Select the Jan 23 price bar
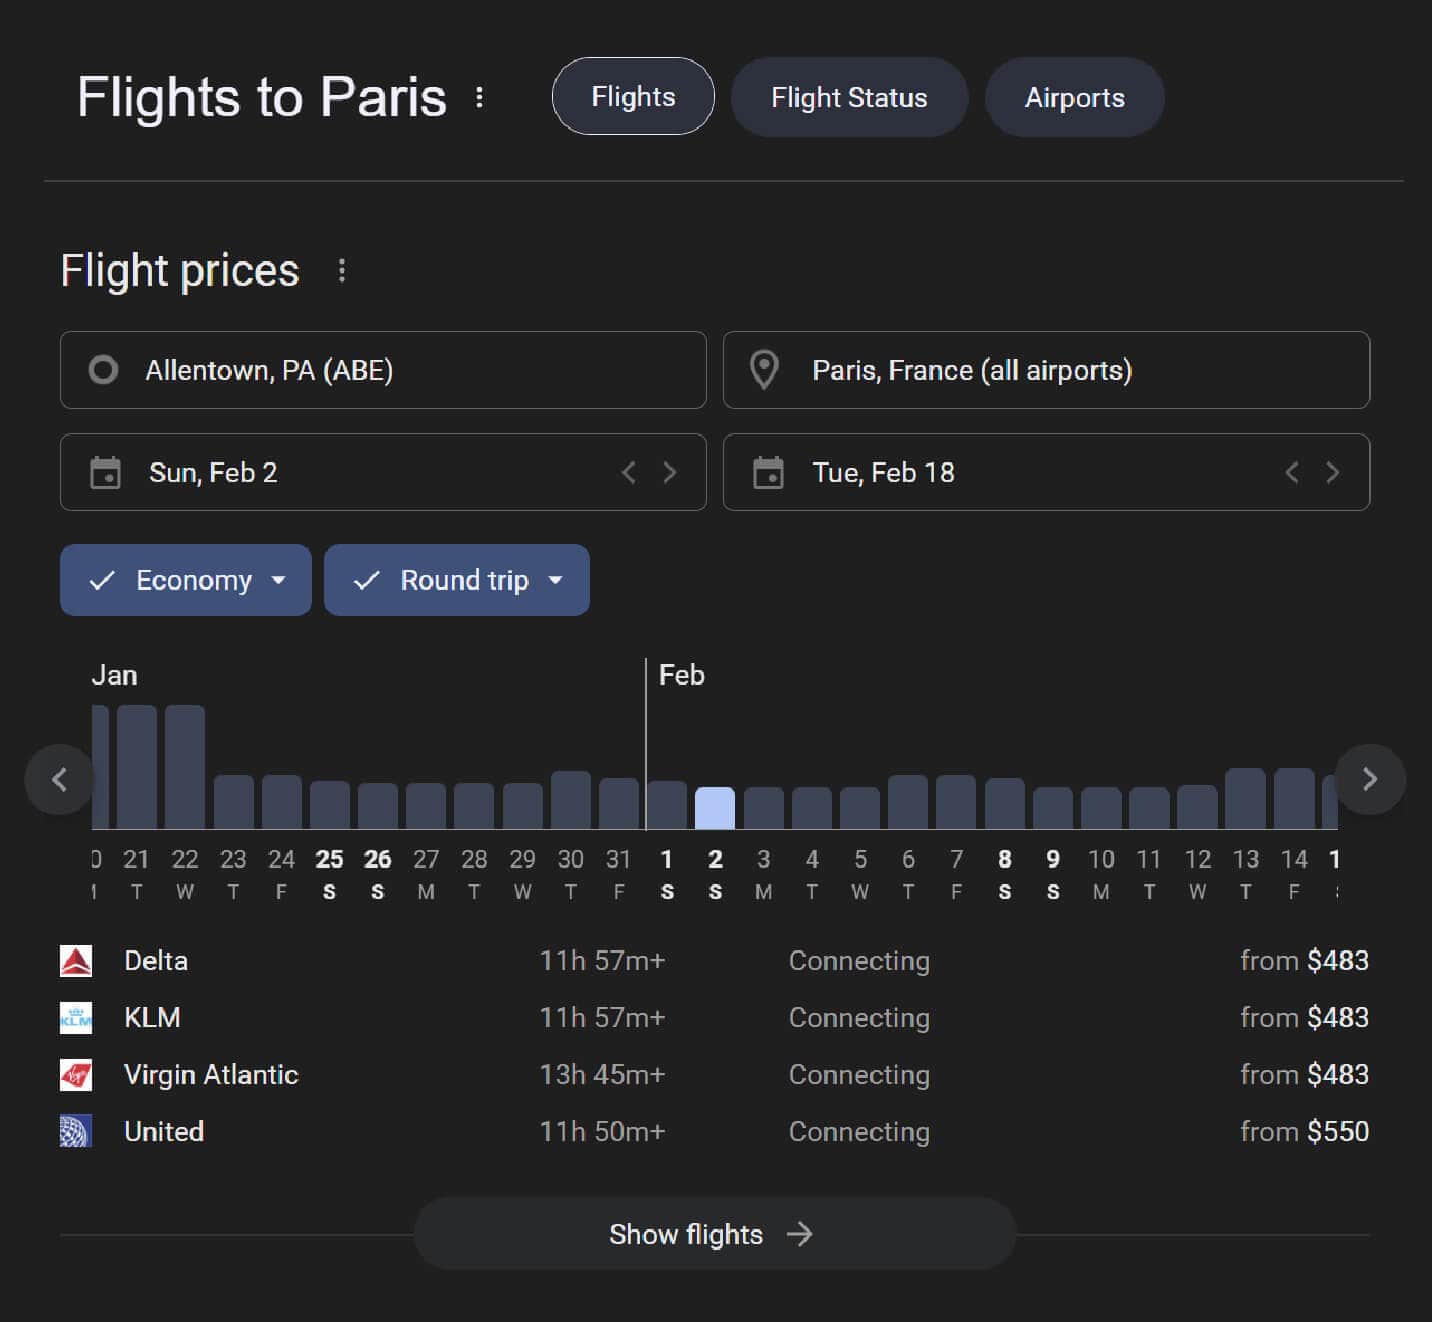Screen dimensions: 1432x1322 [x=234, y=802]
